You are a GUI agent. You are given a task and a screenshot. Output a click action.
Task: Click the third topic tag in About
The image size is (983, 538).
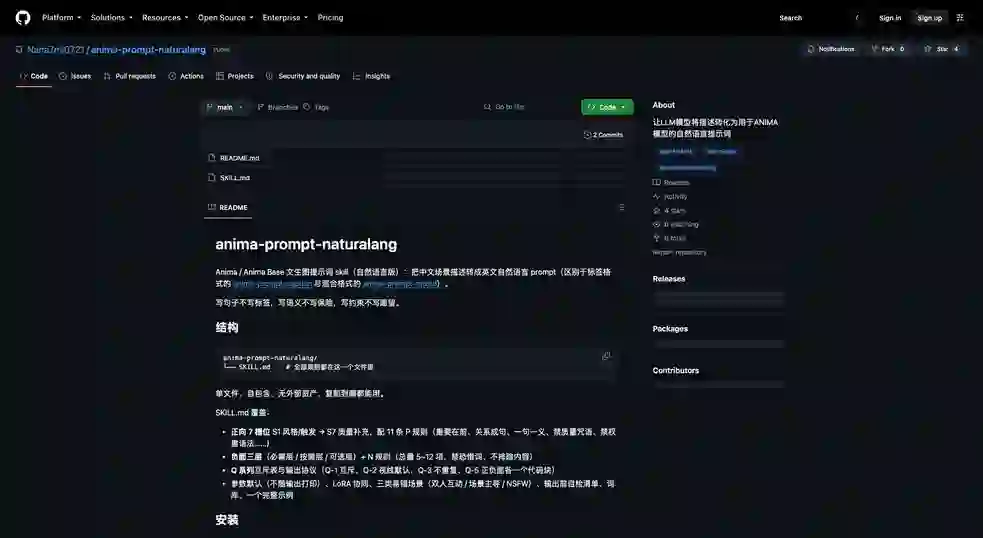[x=688, y=167]
